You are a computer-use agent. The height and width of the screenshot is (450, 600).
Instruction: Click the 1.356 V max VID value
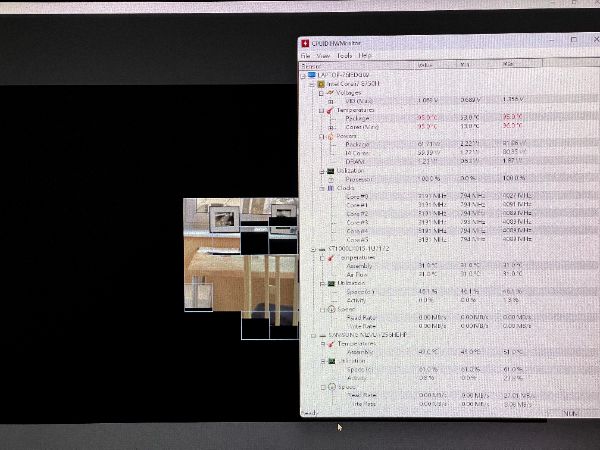513,99
